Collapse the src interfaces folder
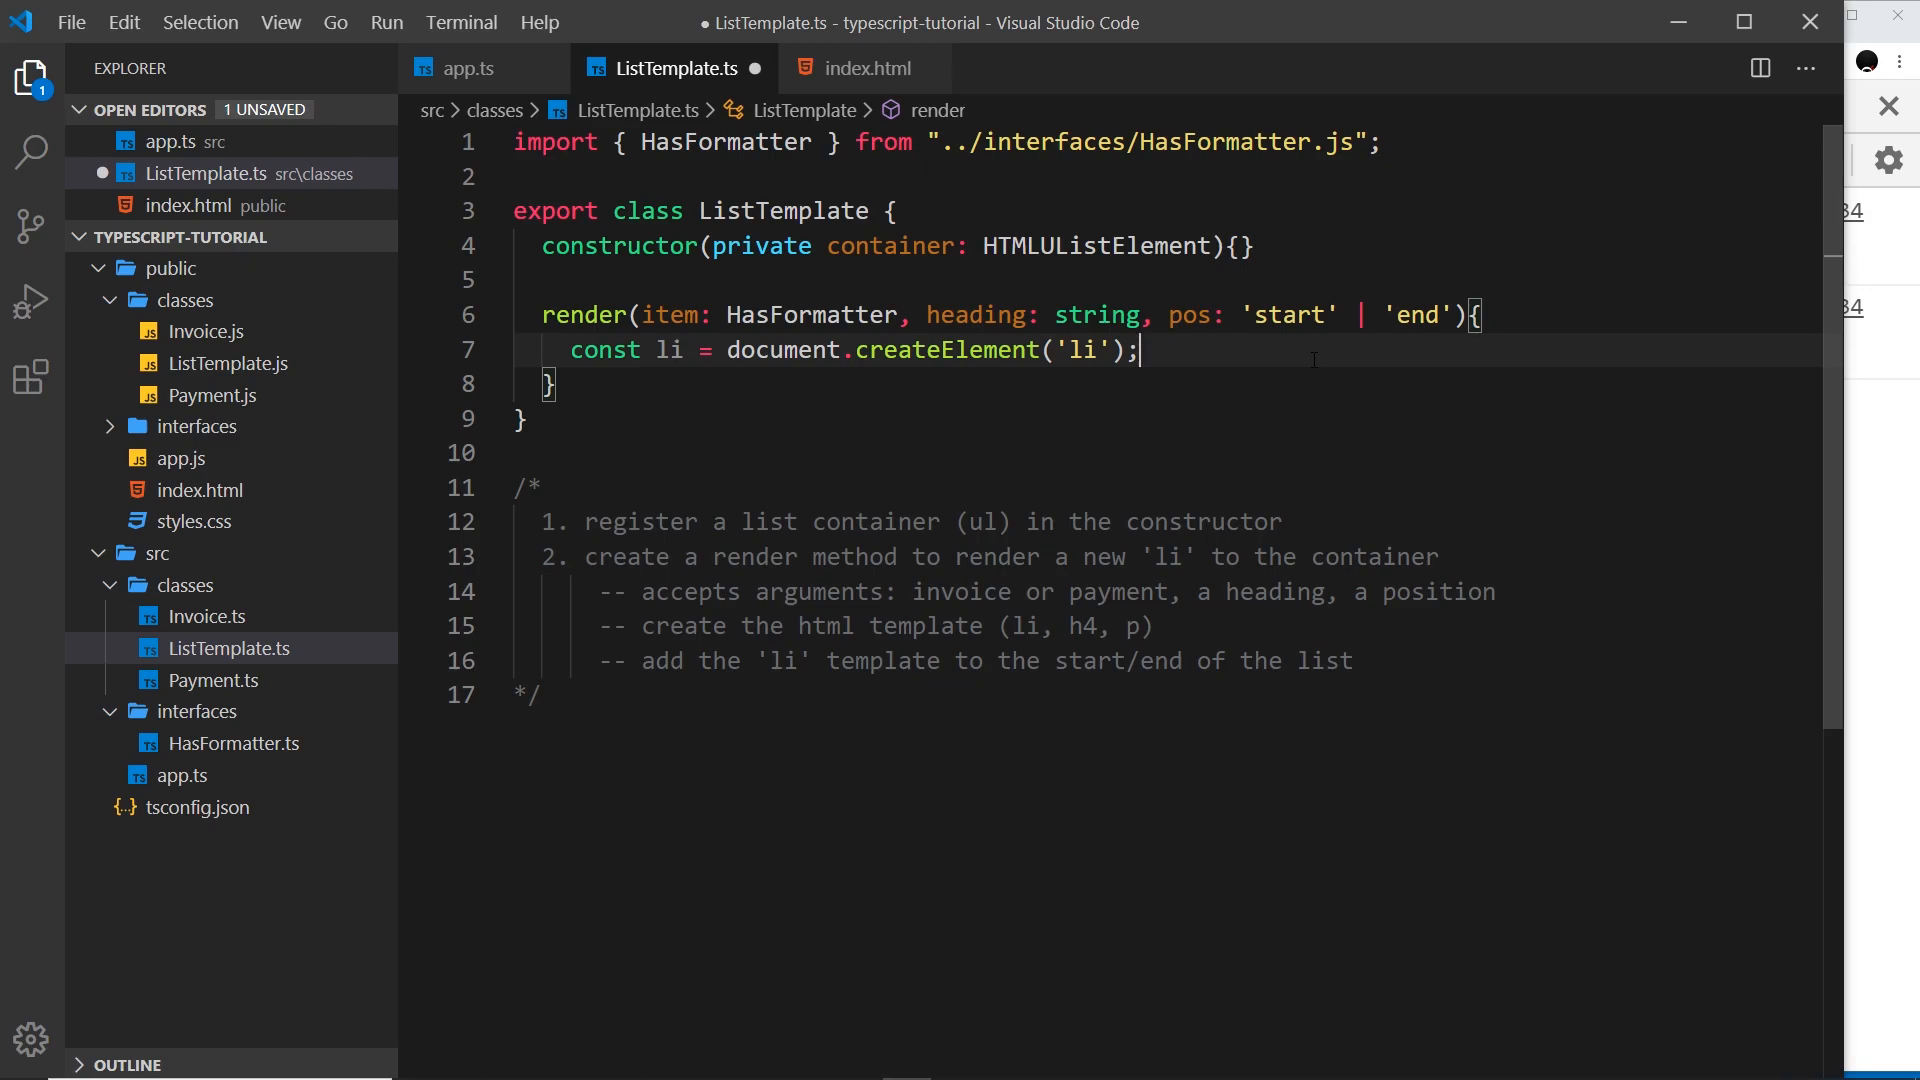Screen dimensions: 1920x1080 coord(110,711)
